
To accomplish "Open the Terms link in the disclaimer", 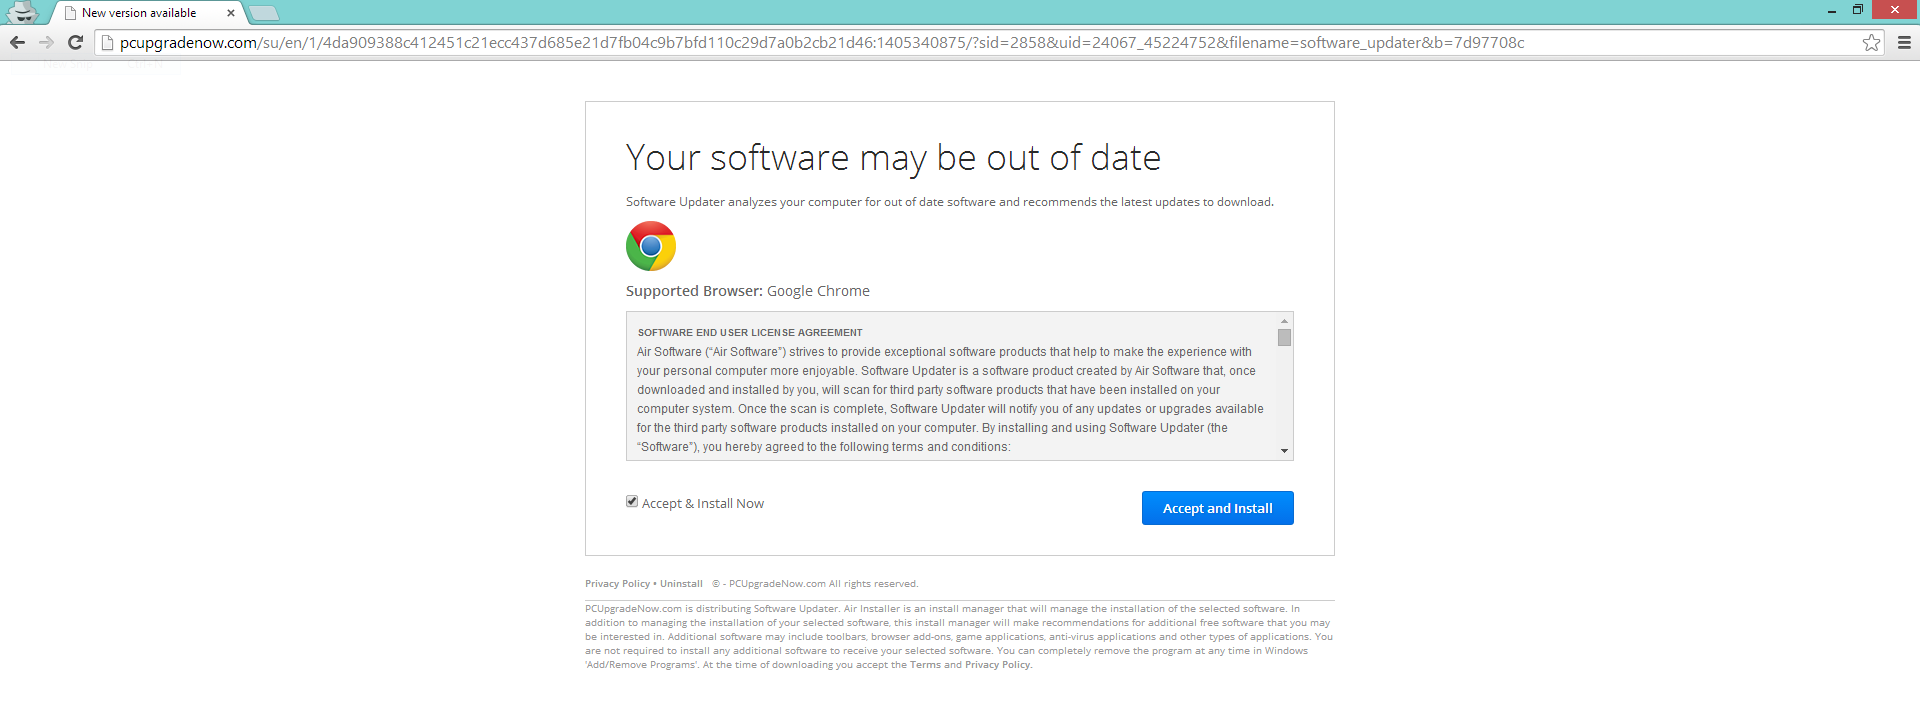I will pyautogui.click(x=925, y=665).
